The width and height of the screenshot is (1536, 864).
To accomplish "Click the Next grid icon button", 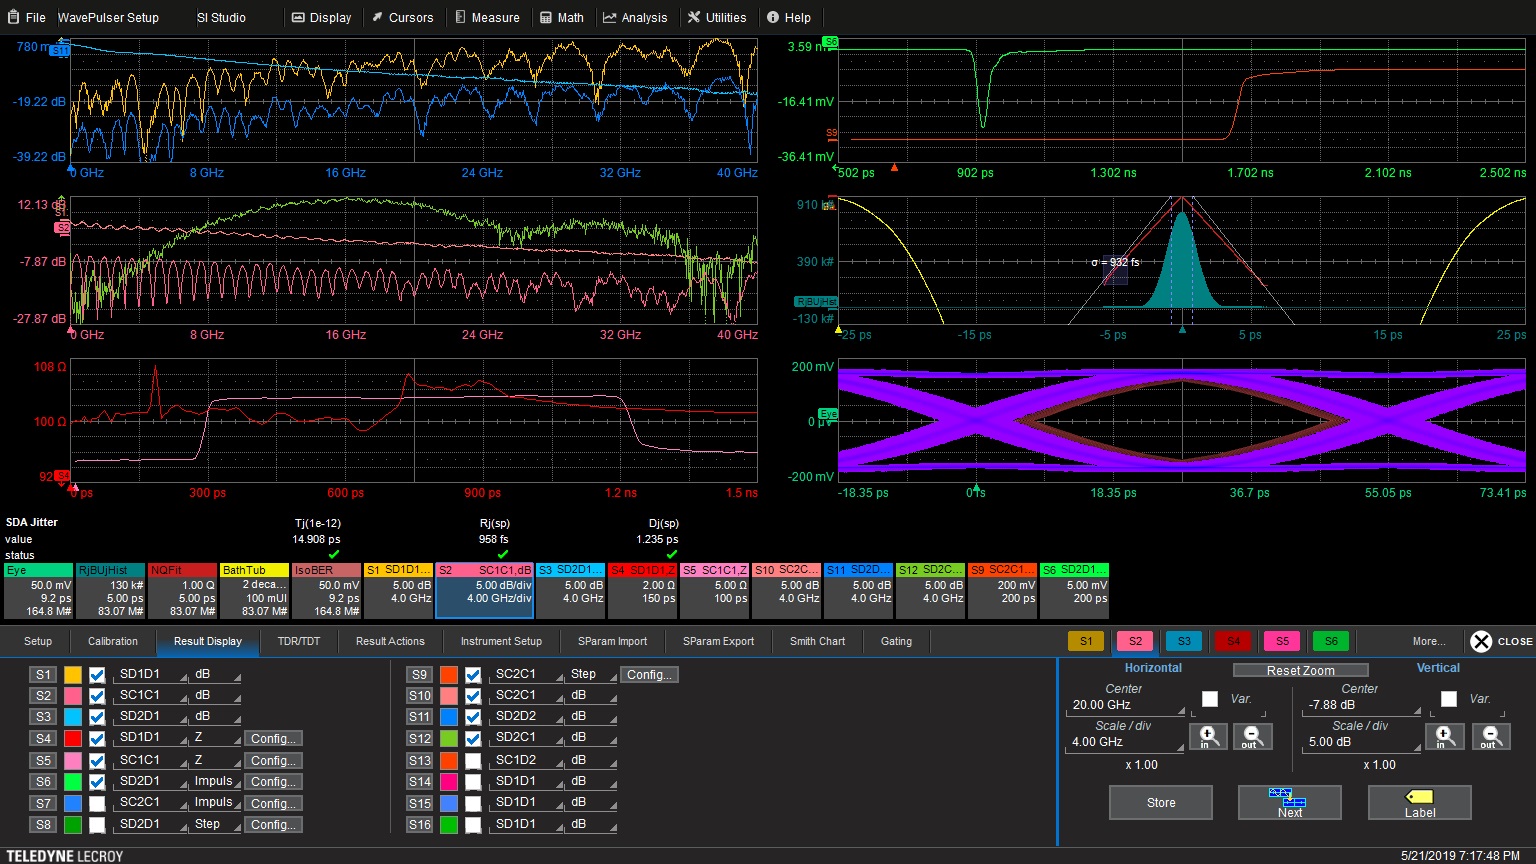I will pos(1289,802).
